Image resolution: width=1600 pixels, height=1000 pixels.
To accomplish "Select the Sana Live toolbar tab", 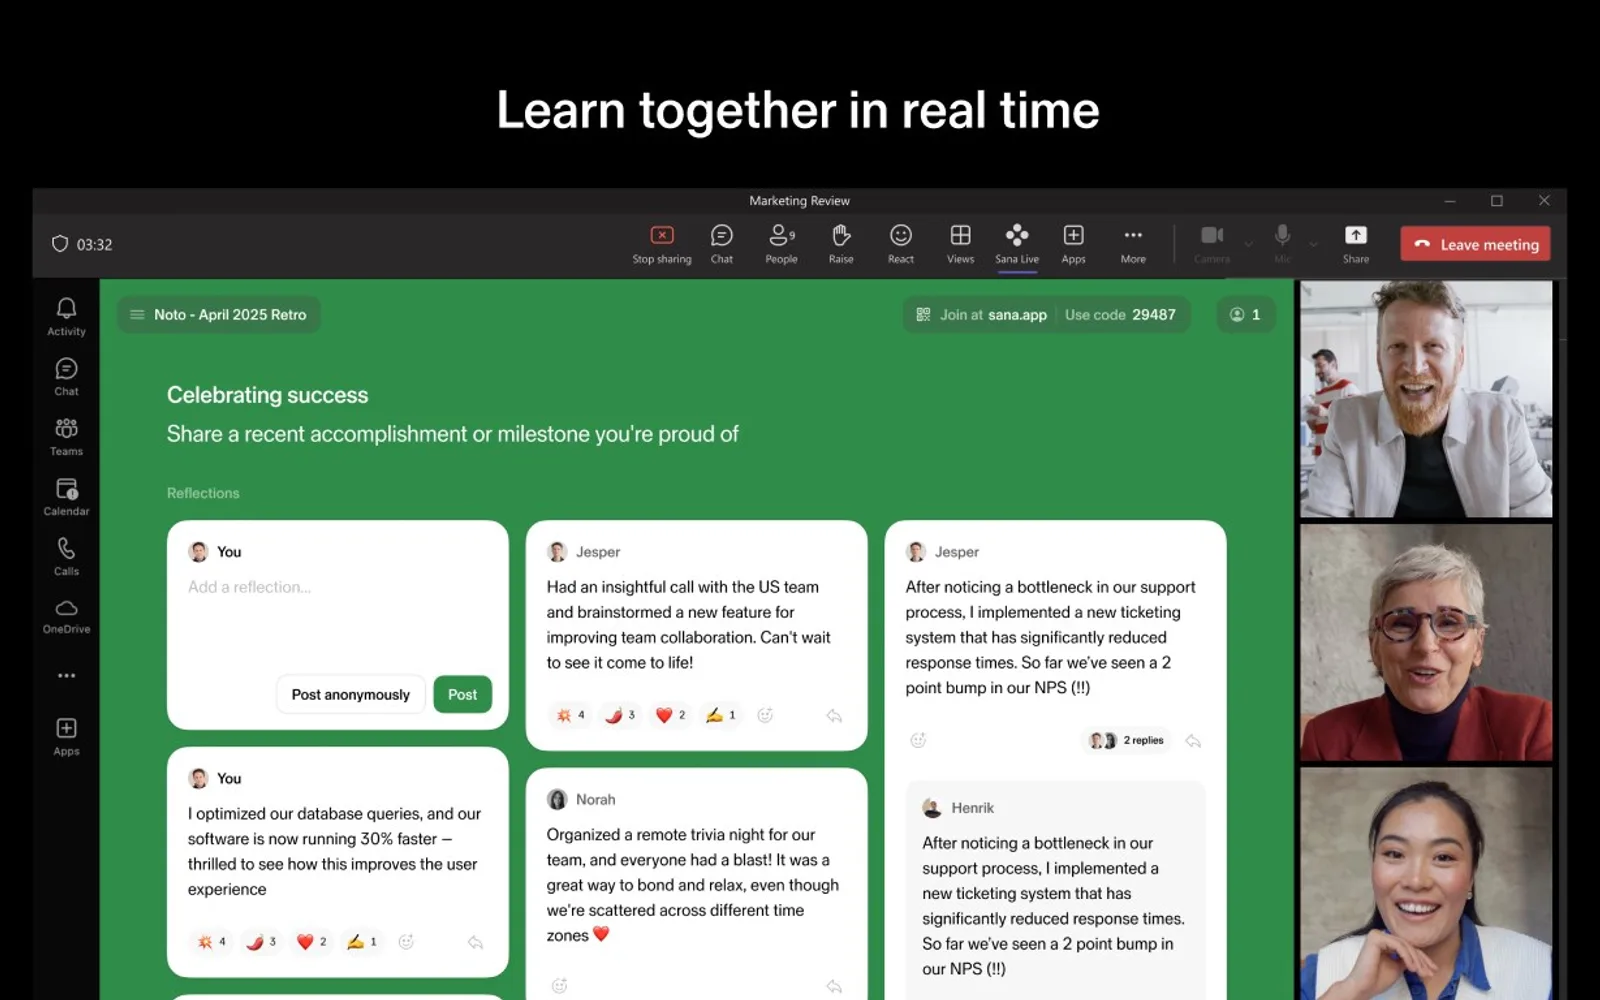I will coord(1017,244).
